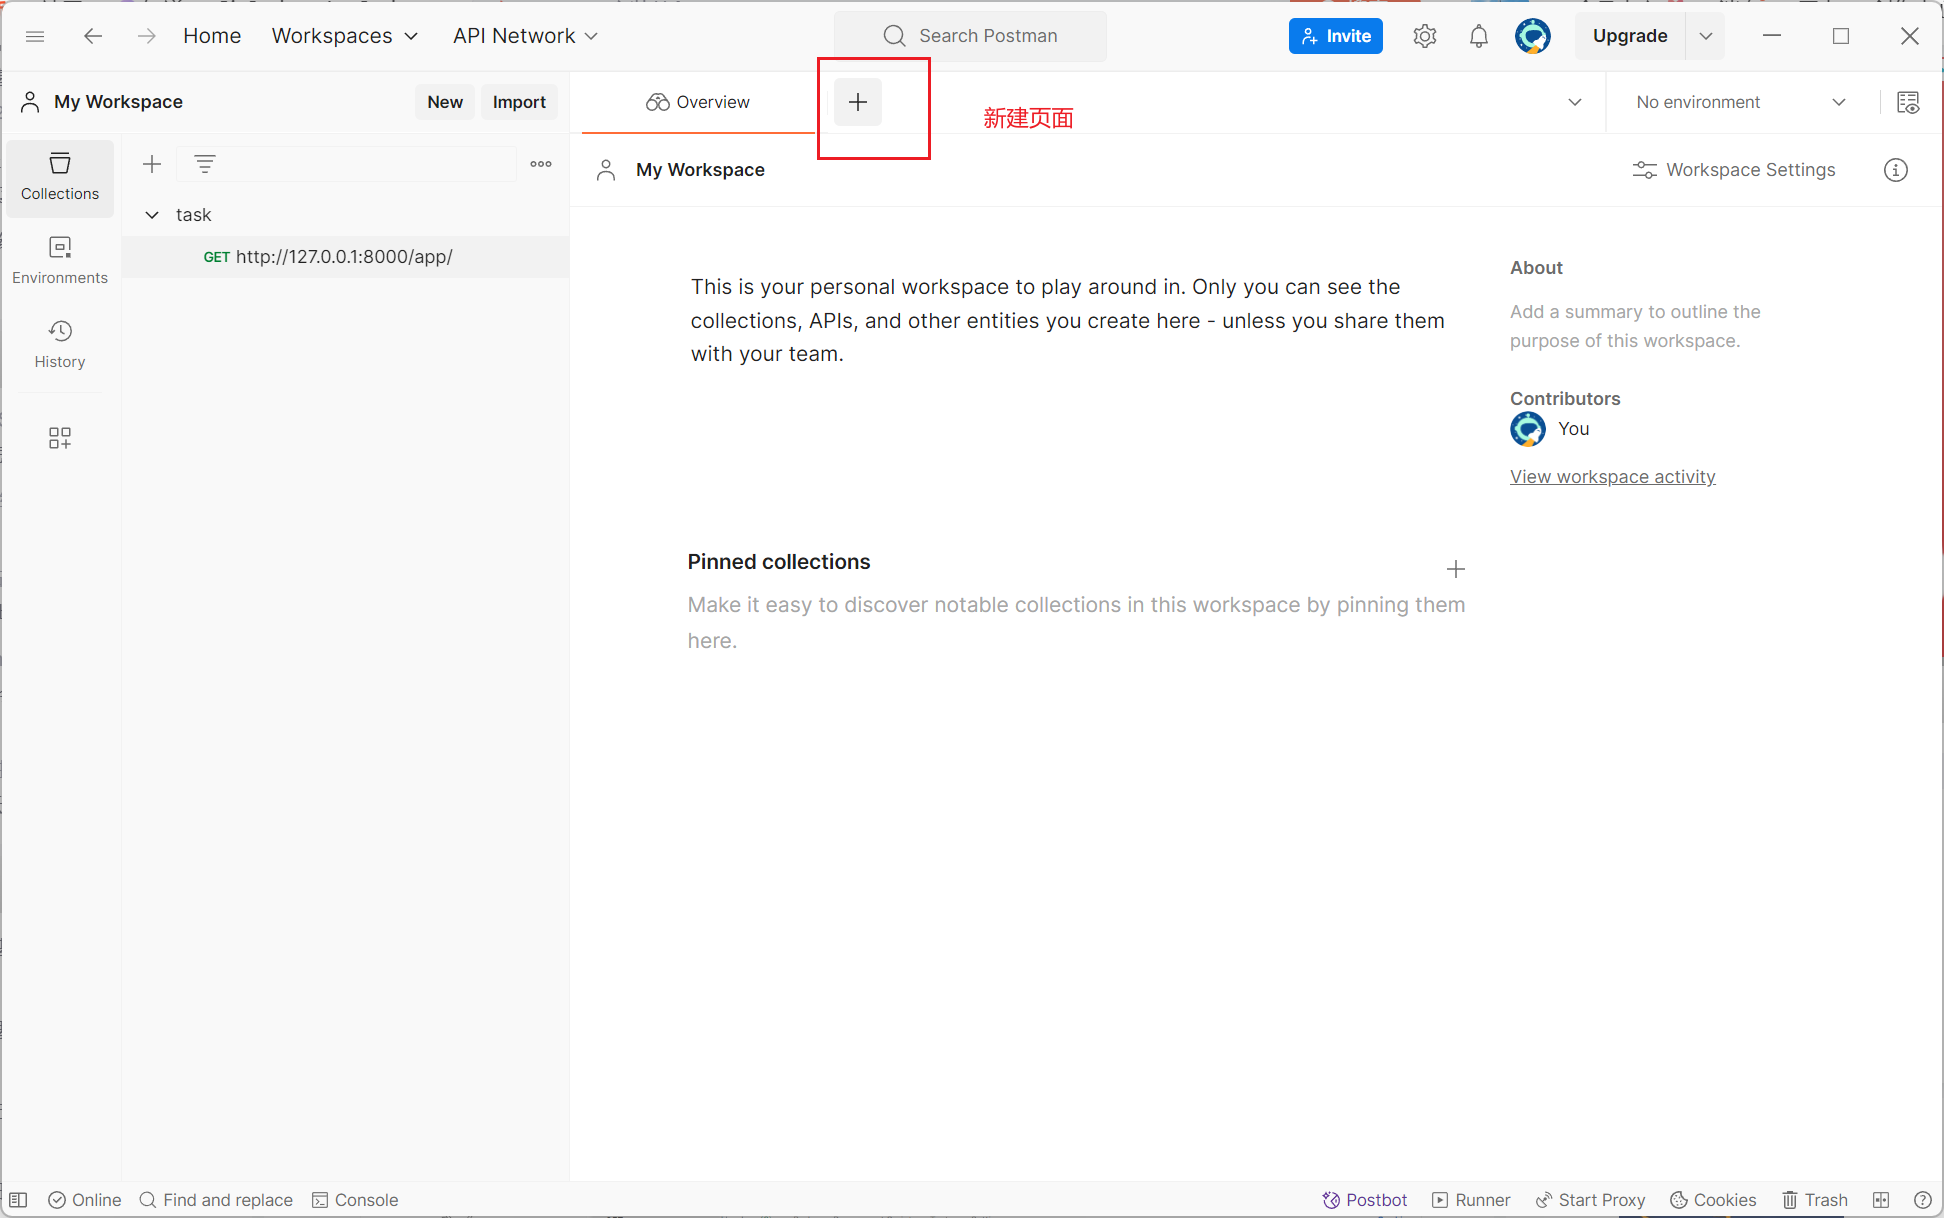Click the Import button
Screen dimensions: 1944x1218
point(519,102)
